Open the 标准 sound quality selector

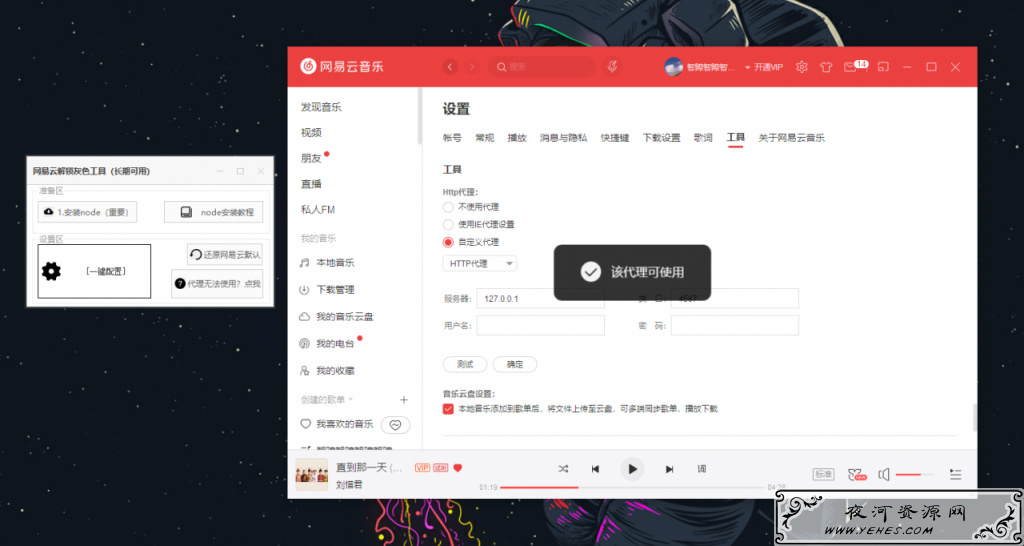click(x=824, y=475)
